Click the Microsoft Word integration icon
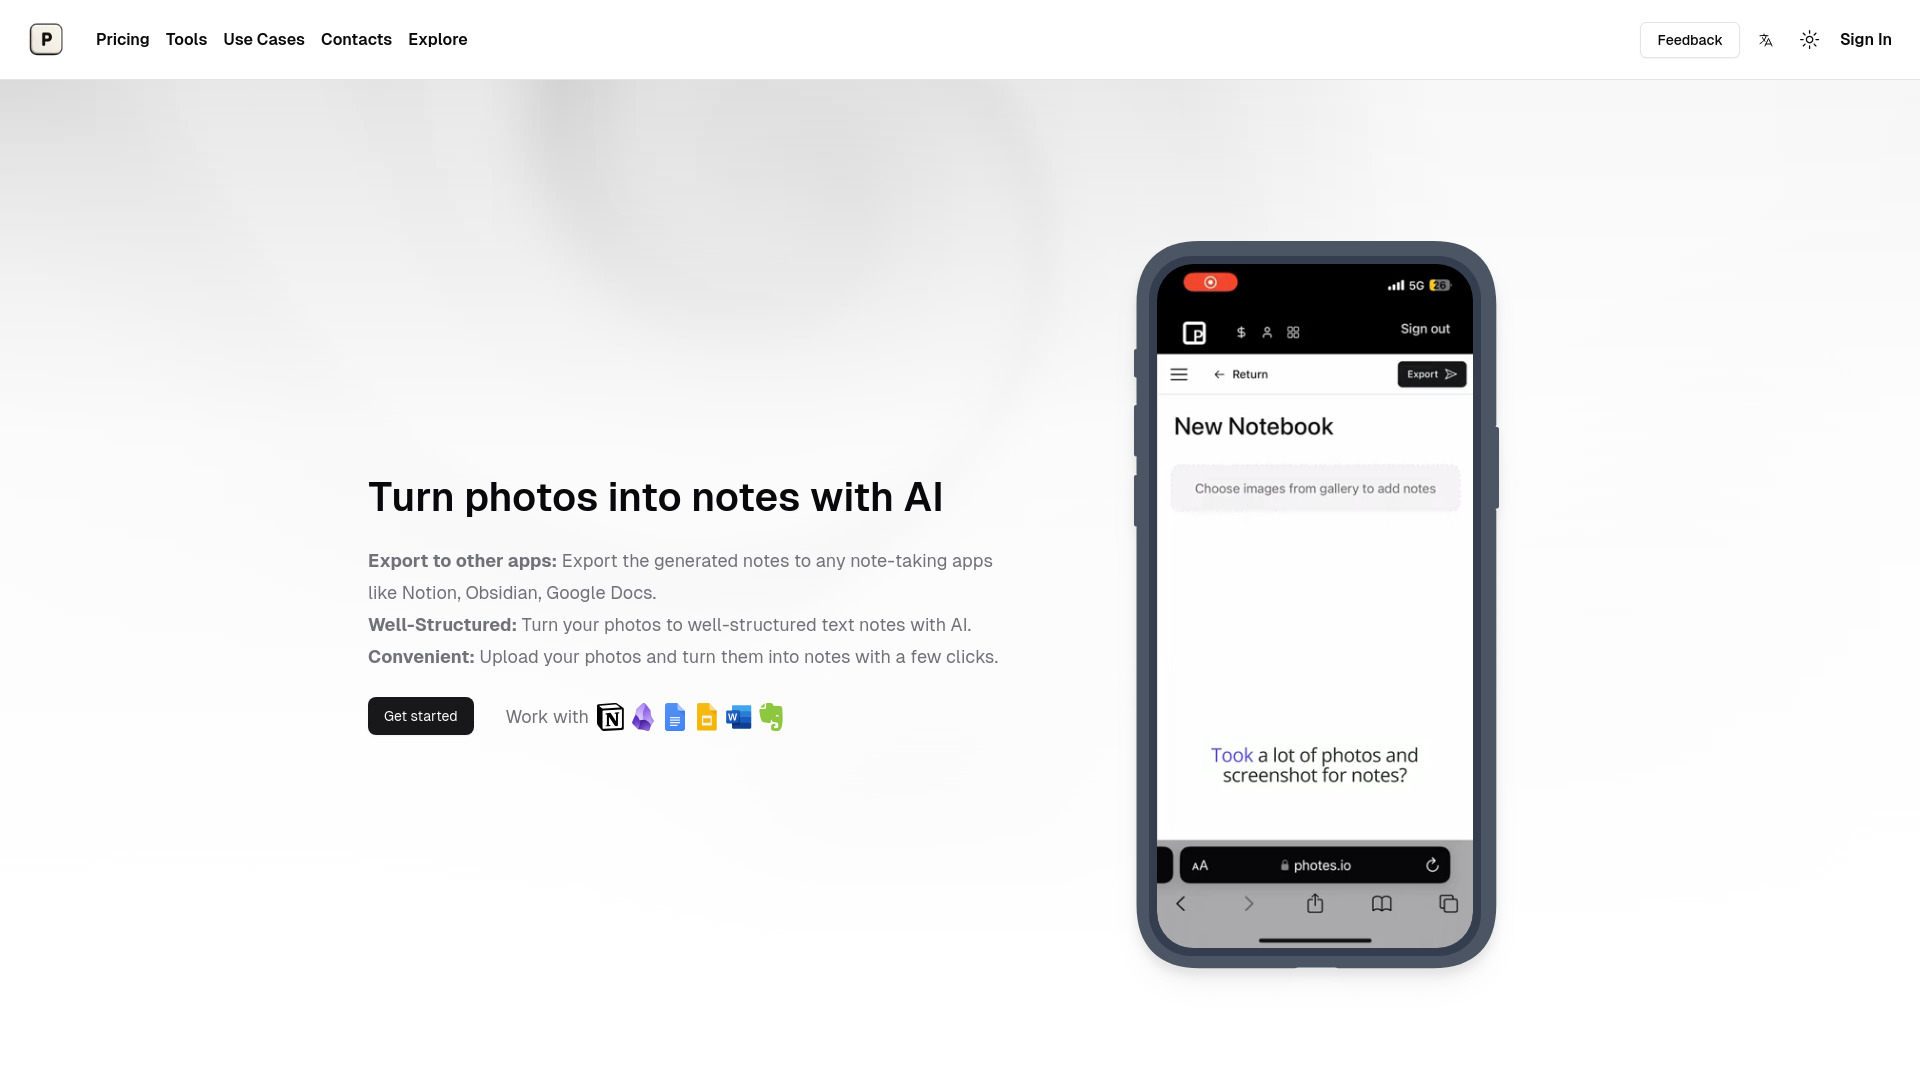This screenshot has height=1080, width=1920. coord(737,716)
